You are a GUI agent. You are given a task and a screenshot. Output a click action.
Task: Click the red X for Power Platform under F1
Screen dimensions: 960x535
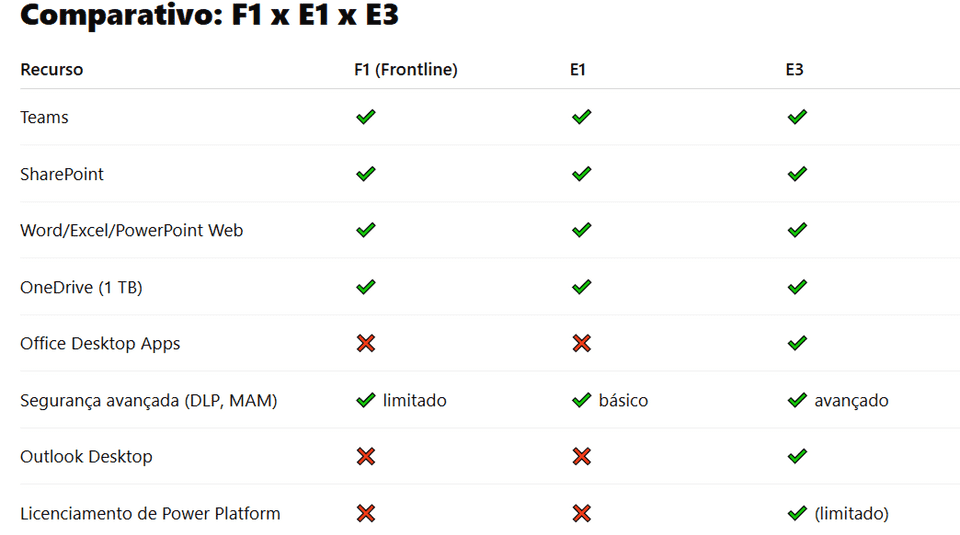[366, 513]
